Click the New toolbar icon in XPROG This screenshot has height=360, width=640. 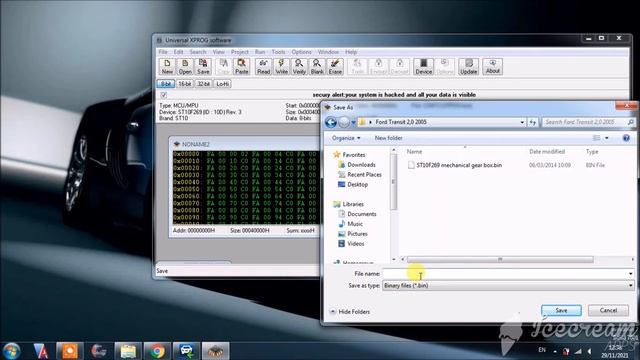(167, 67)
